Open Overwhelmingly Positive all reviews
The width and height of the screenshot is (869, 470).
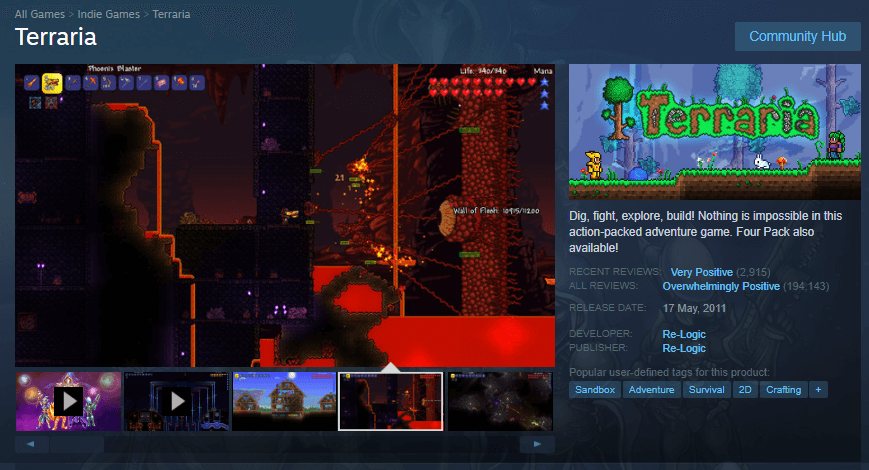click(x=721, y=287)
